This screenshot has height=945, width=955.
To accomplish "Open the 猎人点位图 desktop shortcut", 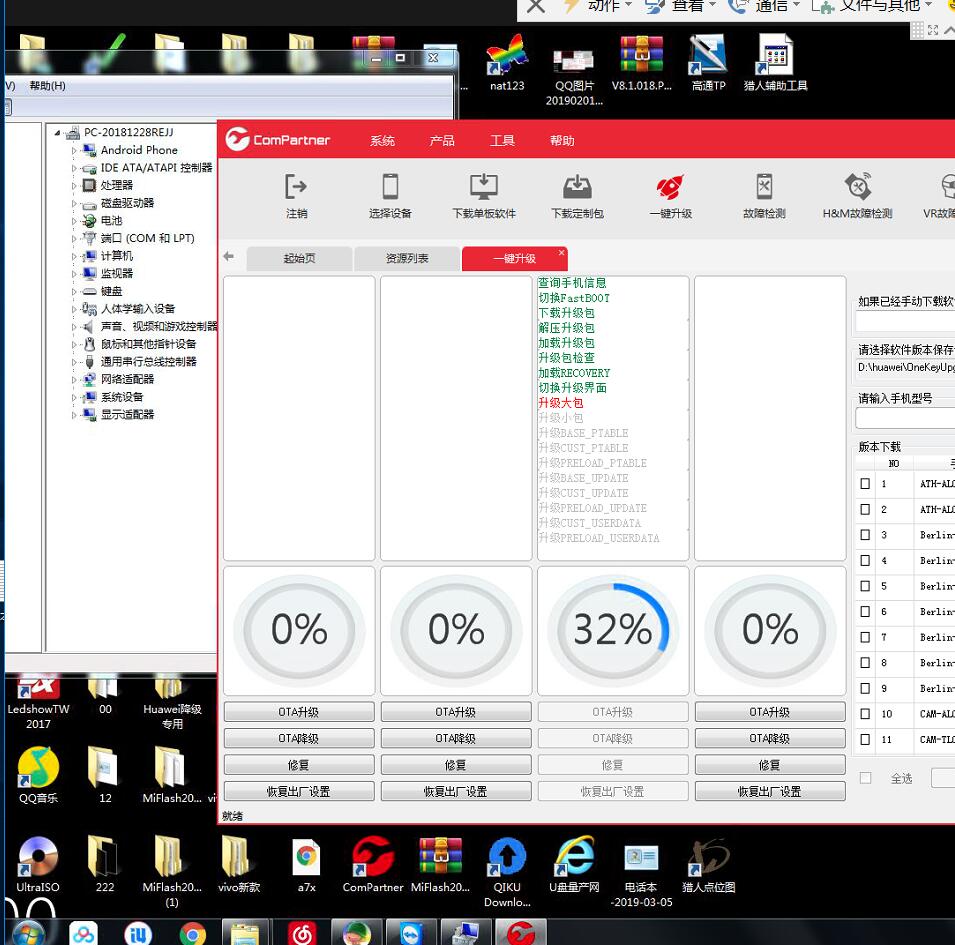I will click(x=708, y=865).
